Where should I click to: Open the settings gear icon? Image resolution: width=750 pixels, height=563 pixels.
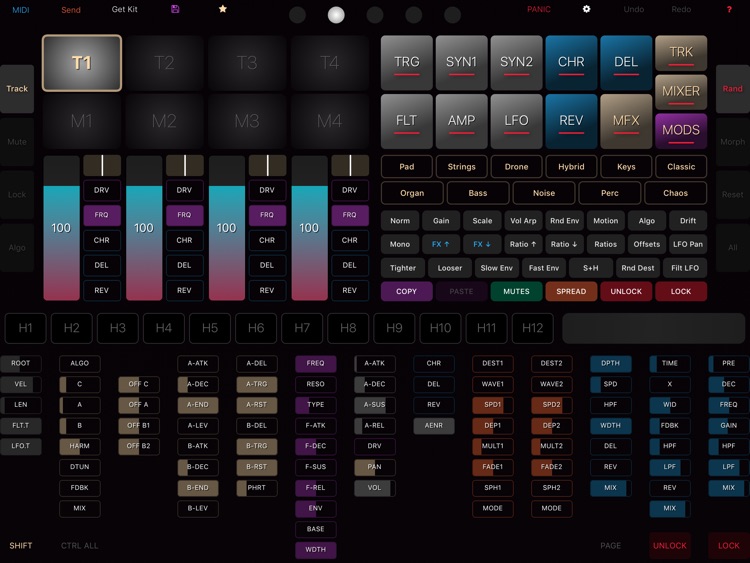(586, 9)
